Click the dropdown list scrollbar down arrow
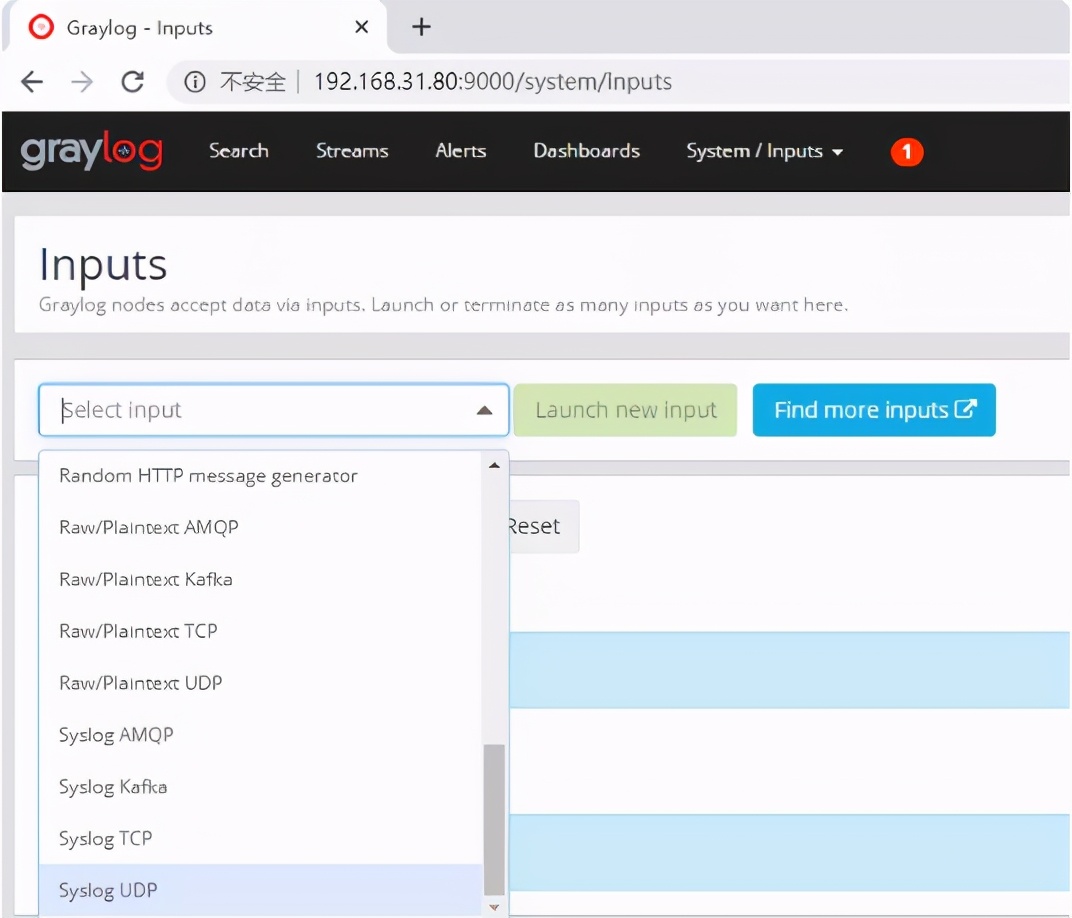 click(x=494, y=907)
